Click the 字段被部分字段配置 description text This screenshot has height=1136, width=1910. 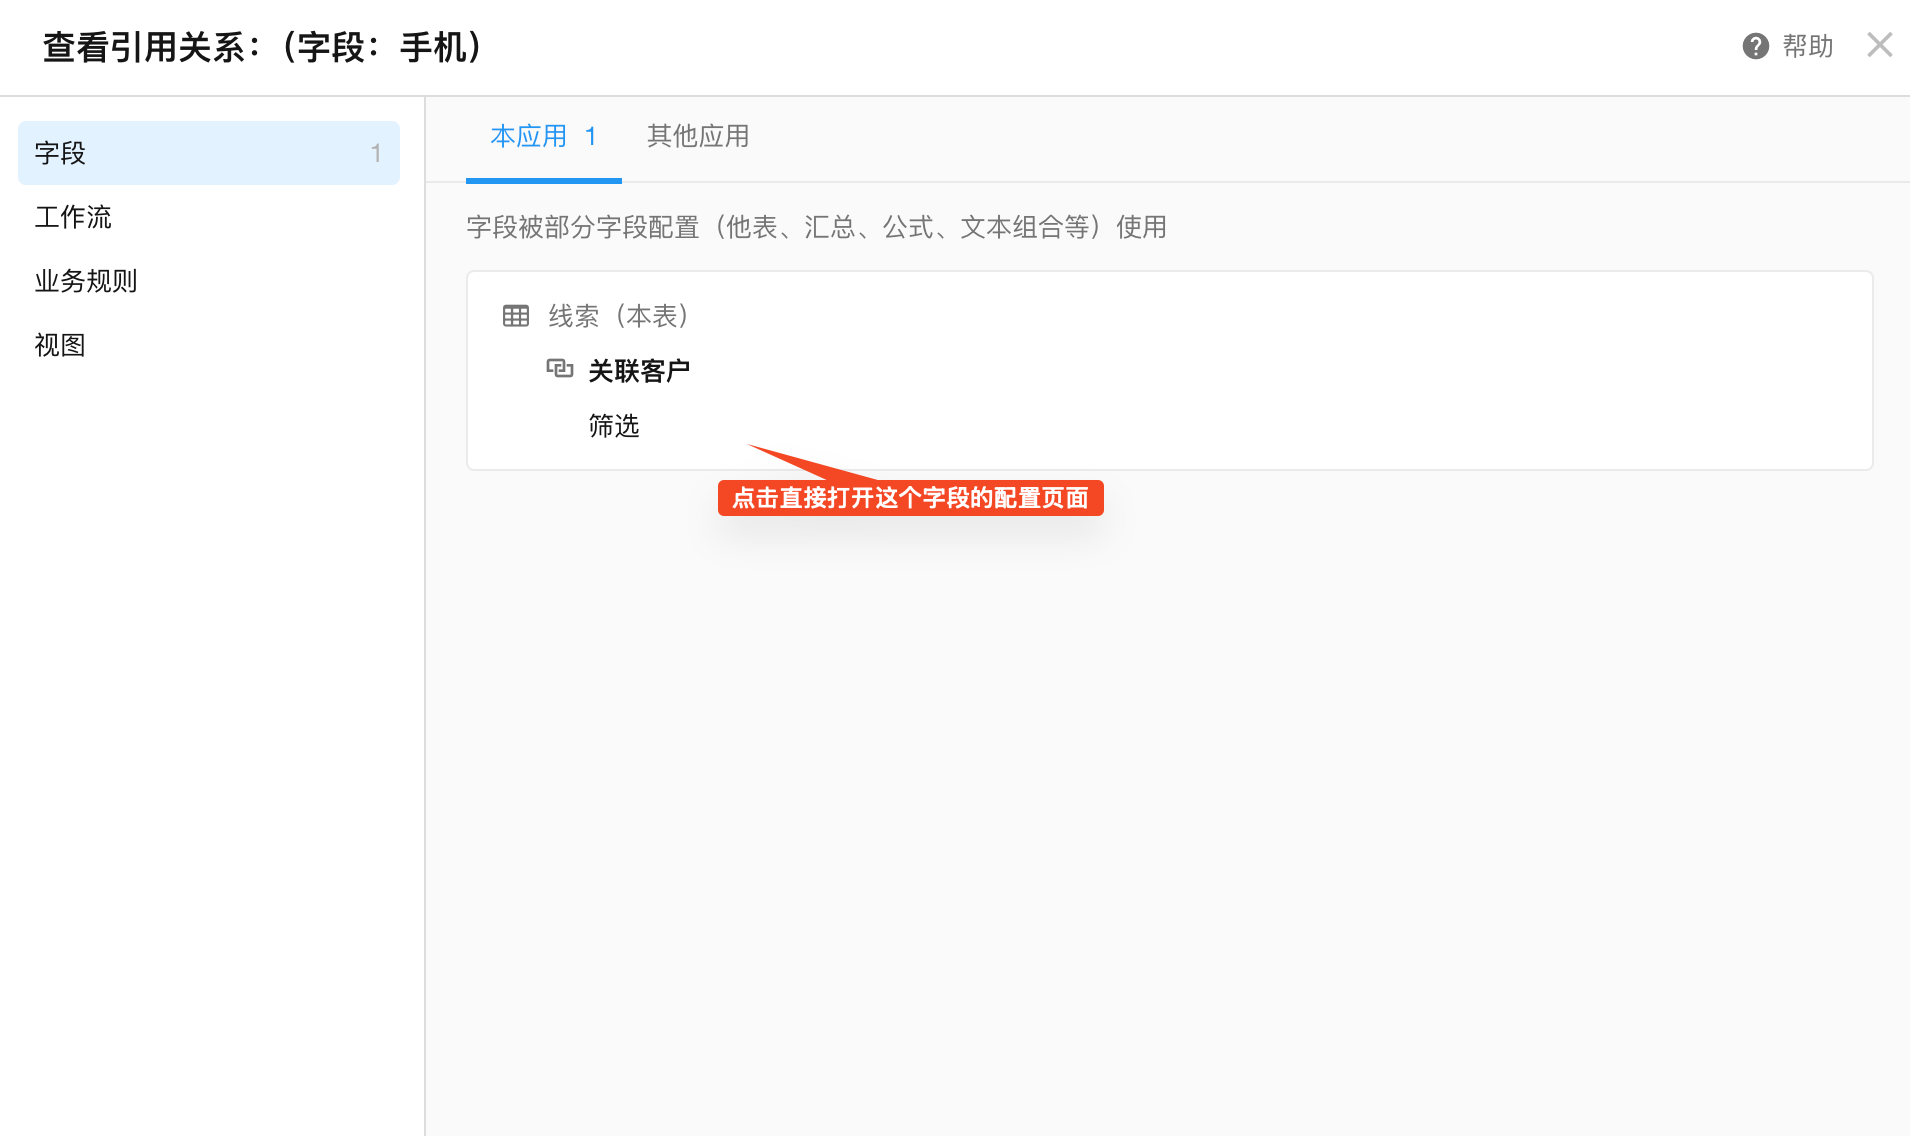[x=816, y=227]
